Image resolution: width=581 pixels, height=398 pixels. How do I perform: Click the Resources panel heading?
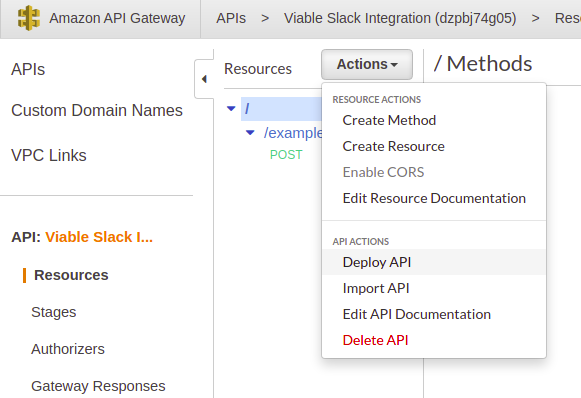(x=258, y=69)
